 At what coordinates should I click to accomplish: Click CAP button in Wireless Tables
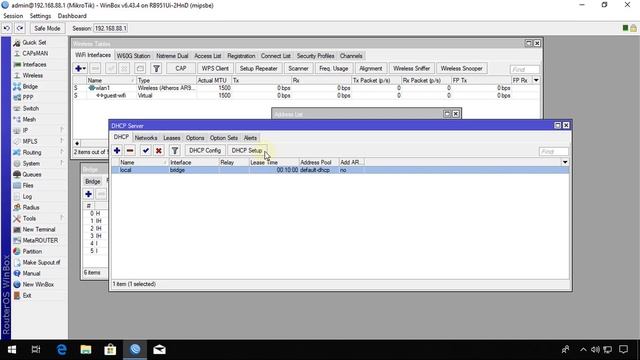pyautogui.click(x=181, y=69)
